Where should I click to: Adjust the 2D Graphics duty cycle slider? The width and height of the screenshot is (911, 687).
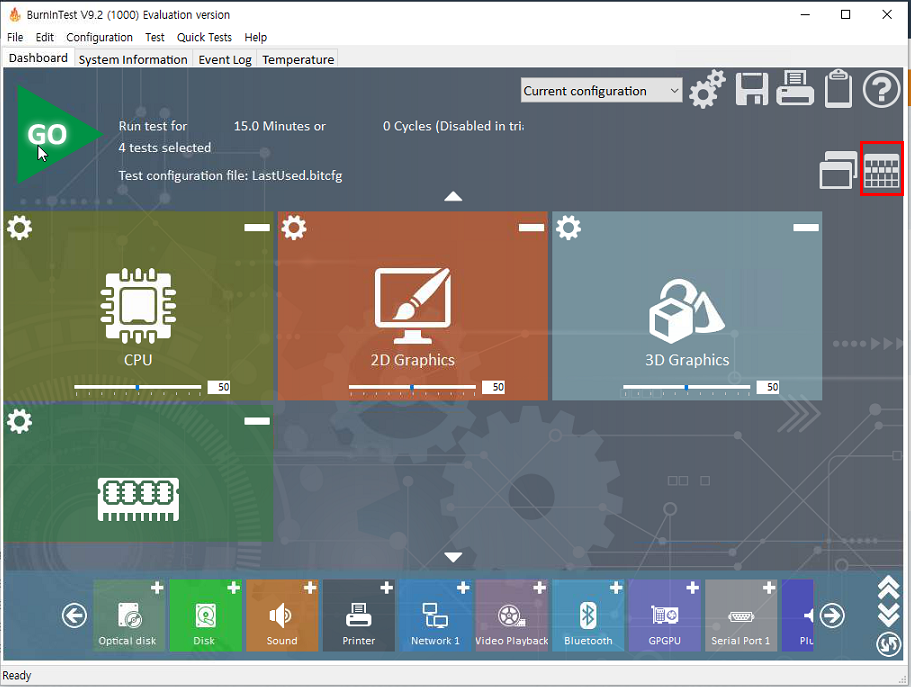(x=412, y=387)
